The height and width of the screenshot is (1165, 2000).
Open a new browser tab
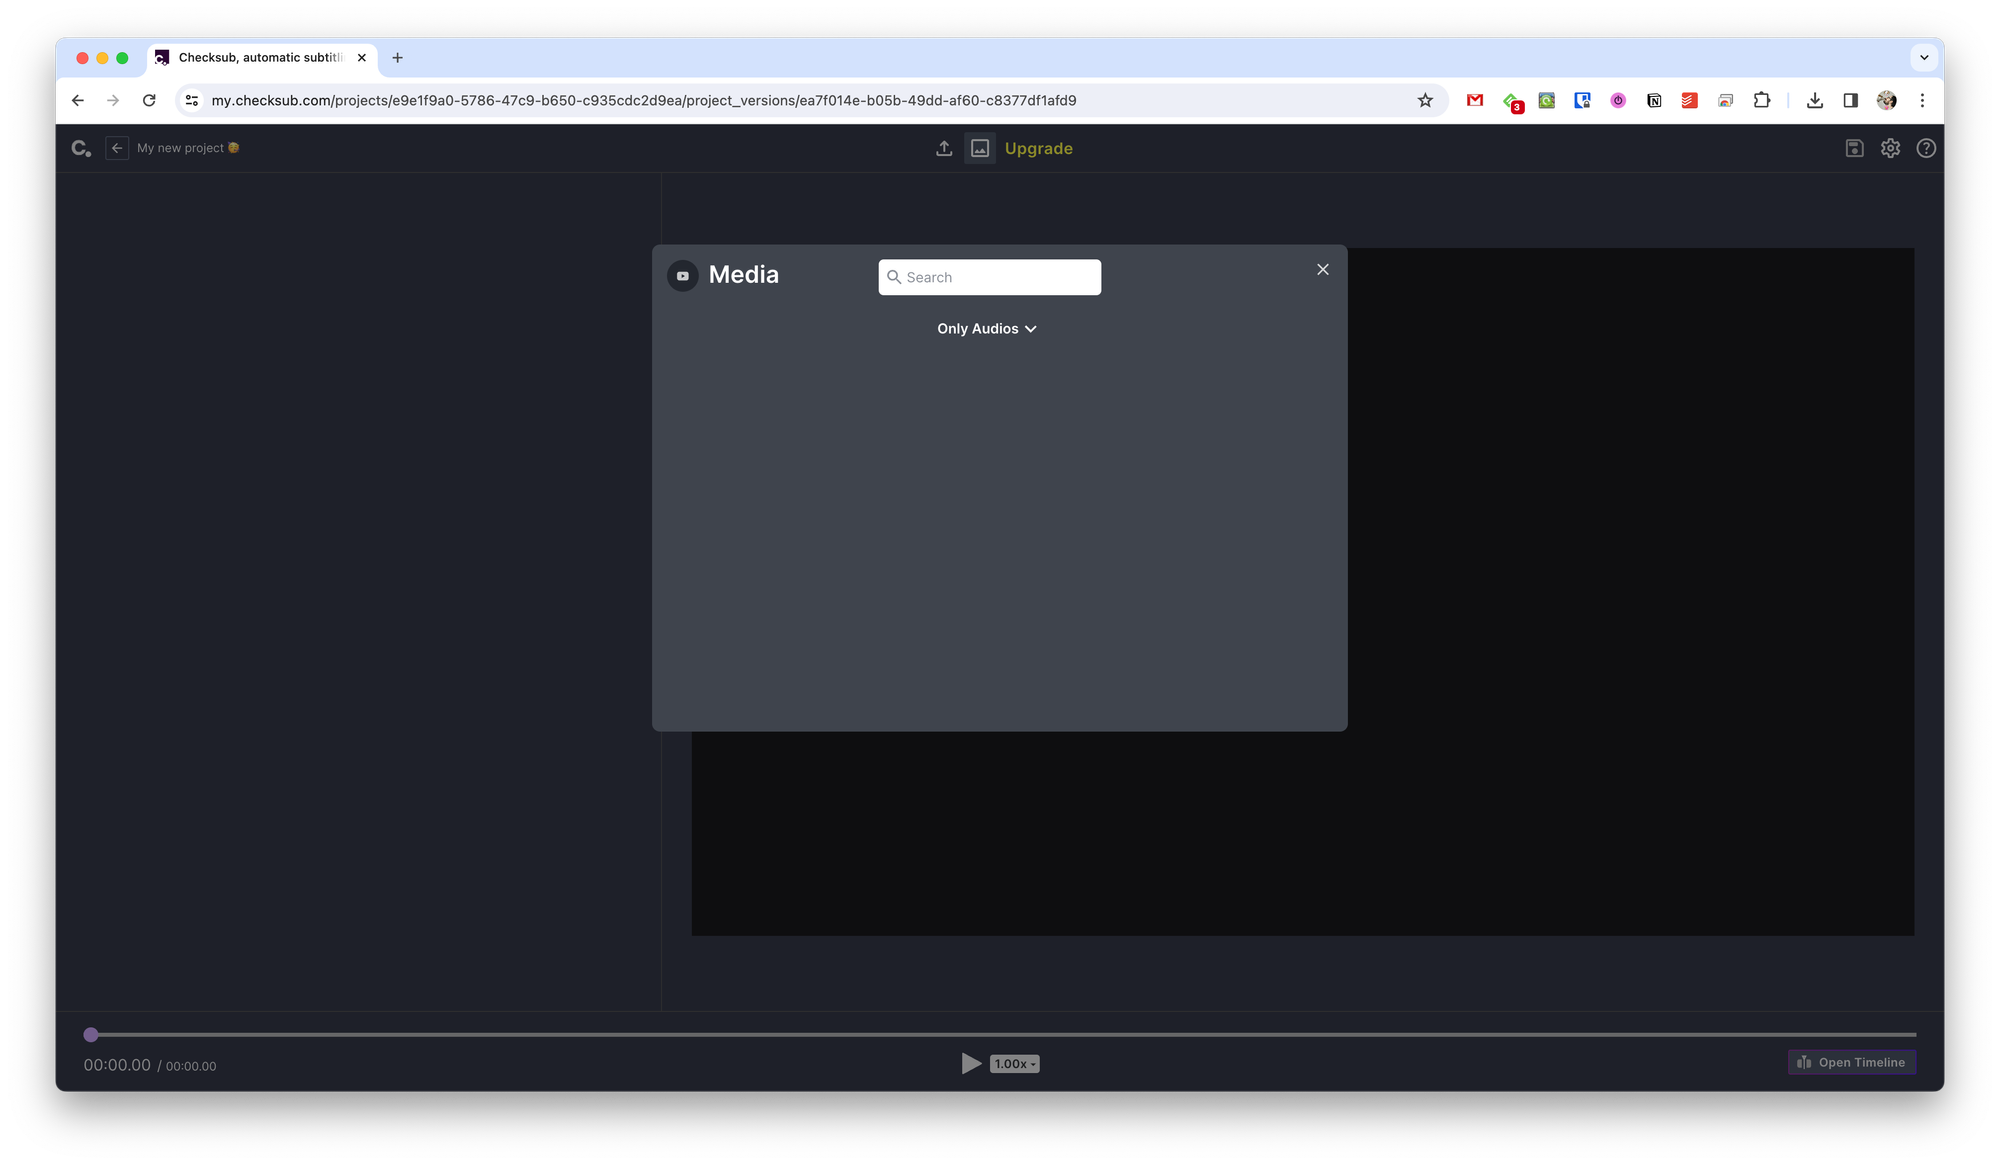click(x=397, y=58)
